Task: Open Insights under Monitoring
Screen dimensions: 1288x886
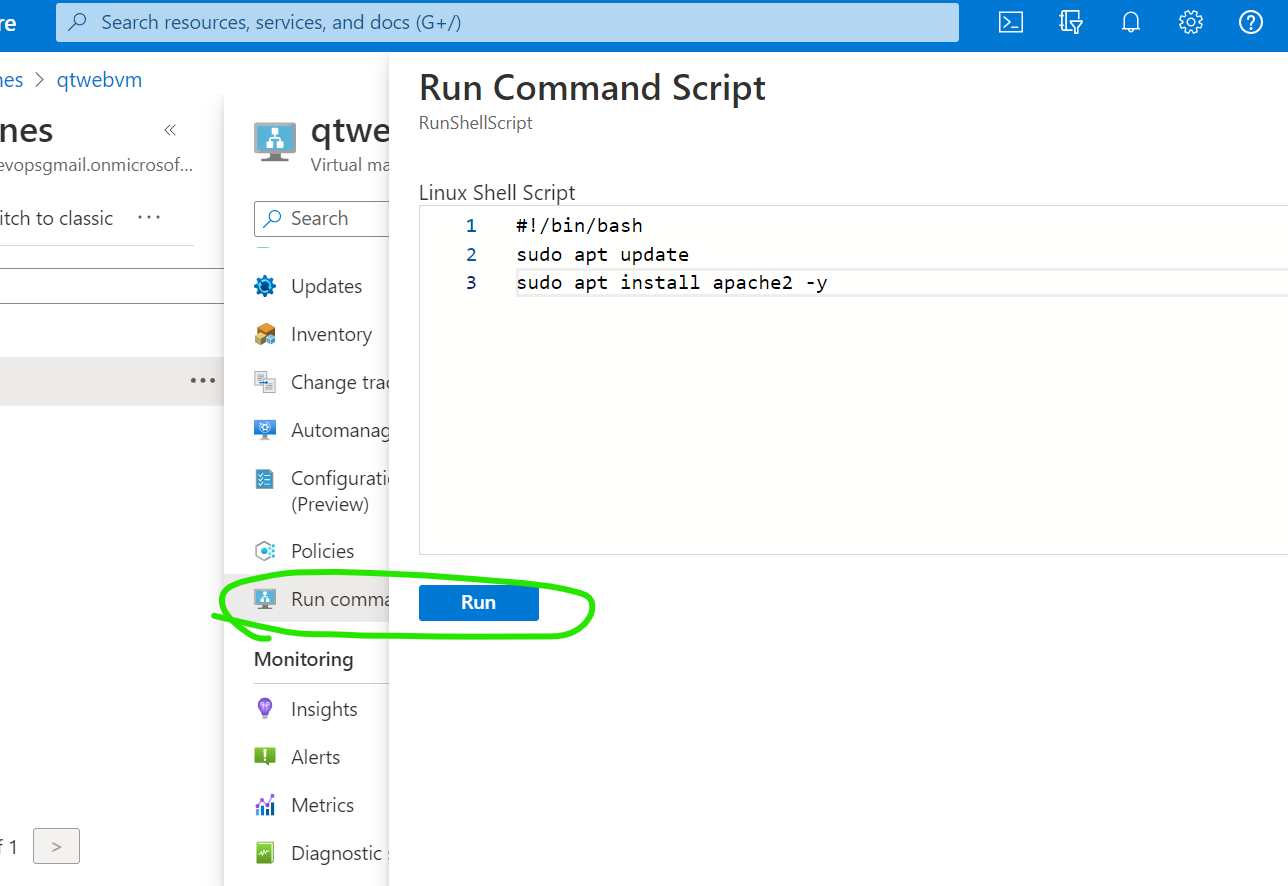Action: (x=324, y=709)
